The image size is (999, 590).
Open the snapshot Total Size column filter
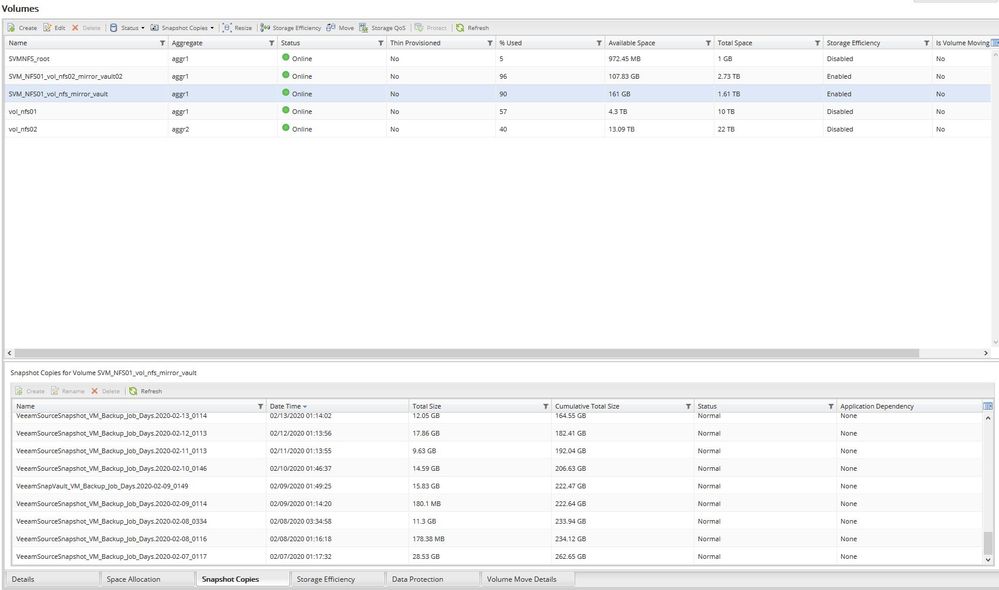coord(545,406)
